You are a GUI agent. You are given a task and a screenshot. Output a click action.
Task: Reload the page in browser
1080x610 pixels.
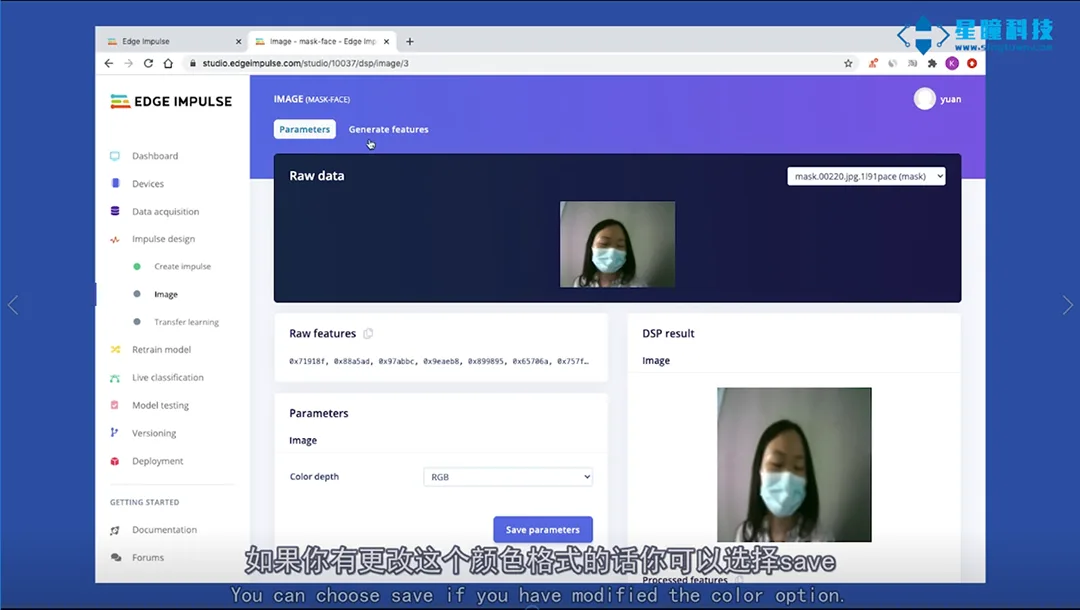pyautogui.click(x=148, y=63)
